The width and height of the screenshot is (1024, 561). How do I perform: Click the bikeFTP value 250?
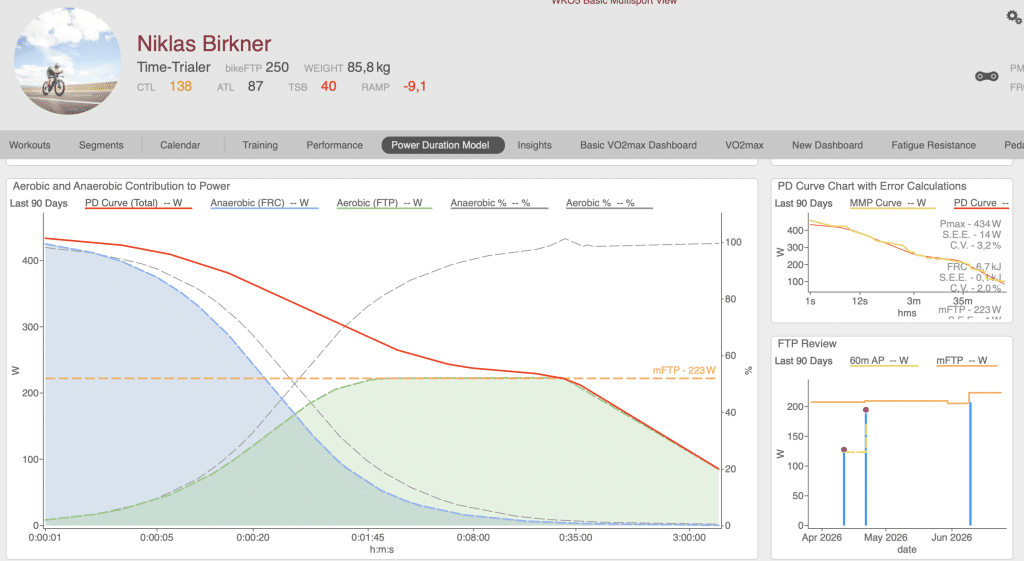pos(277,67)
